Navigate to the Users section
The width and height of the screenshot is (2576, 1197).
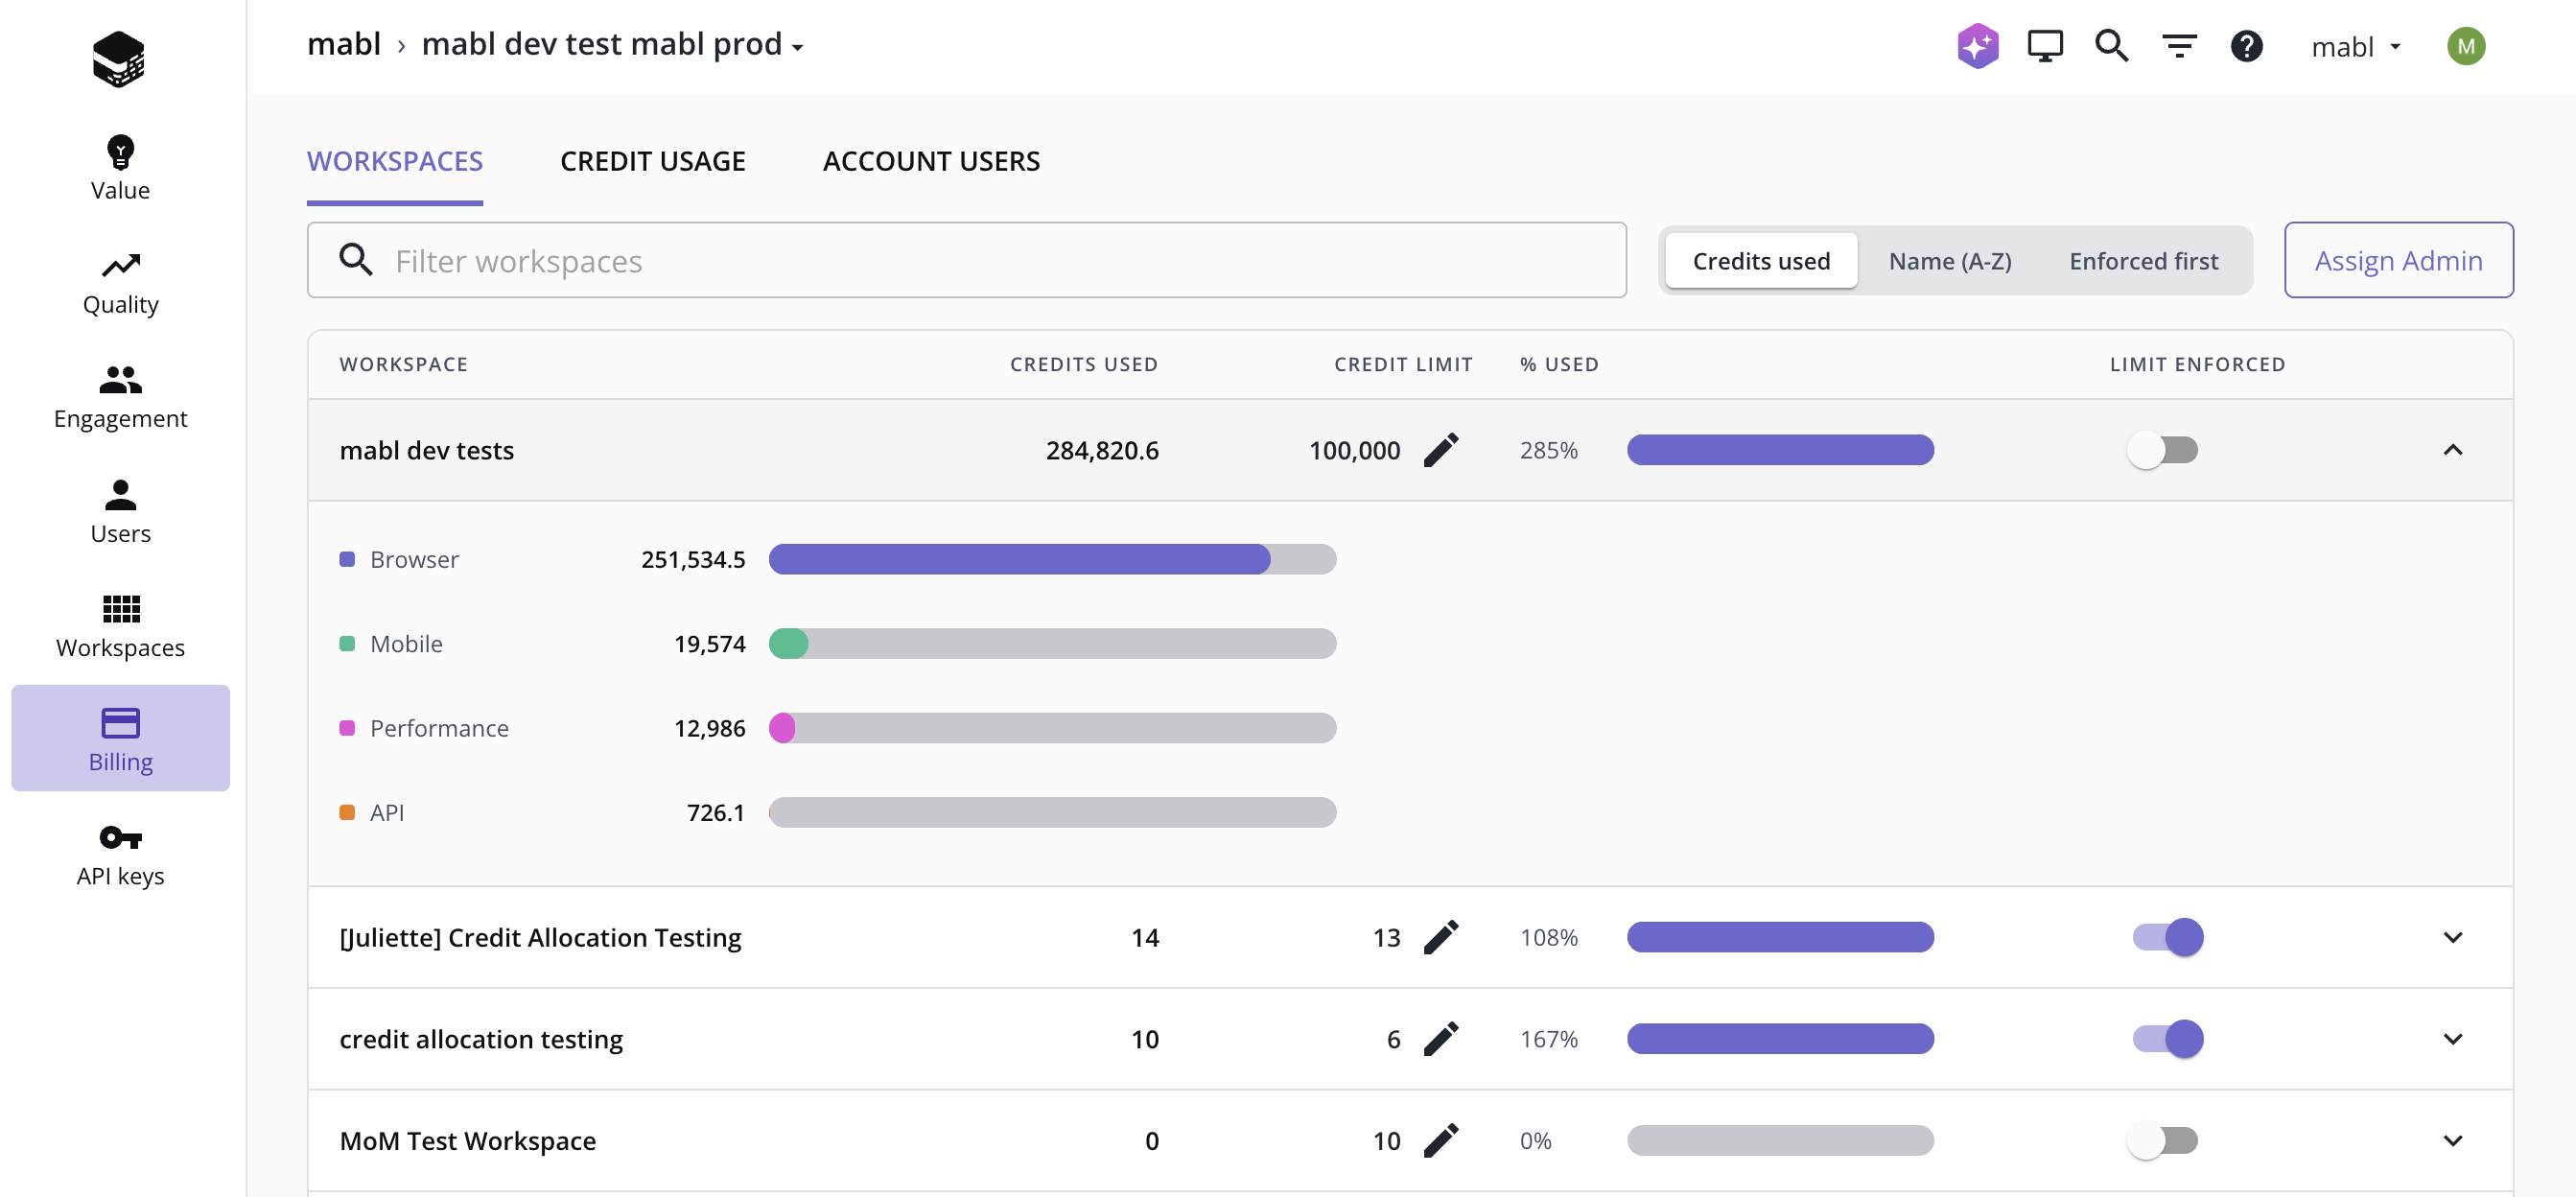(120, 512)
